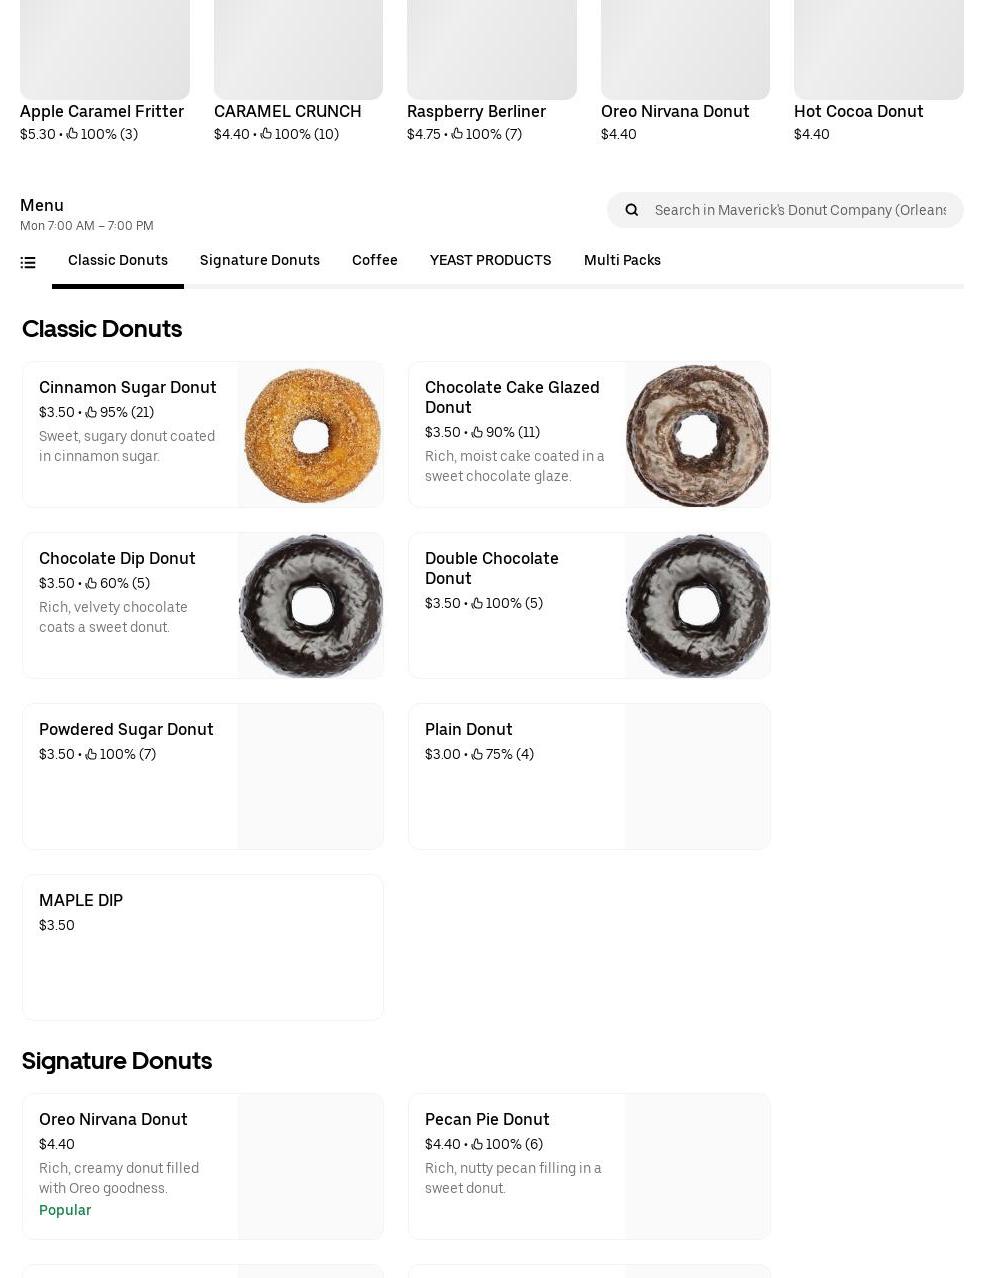This screenshot has height=1278, width=984.
Task: Click thumbs-up icon on Plain Donut
Action: 477,754
